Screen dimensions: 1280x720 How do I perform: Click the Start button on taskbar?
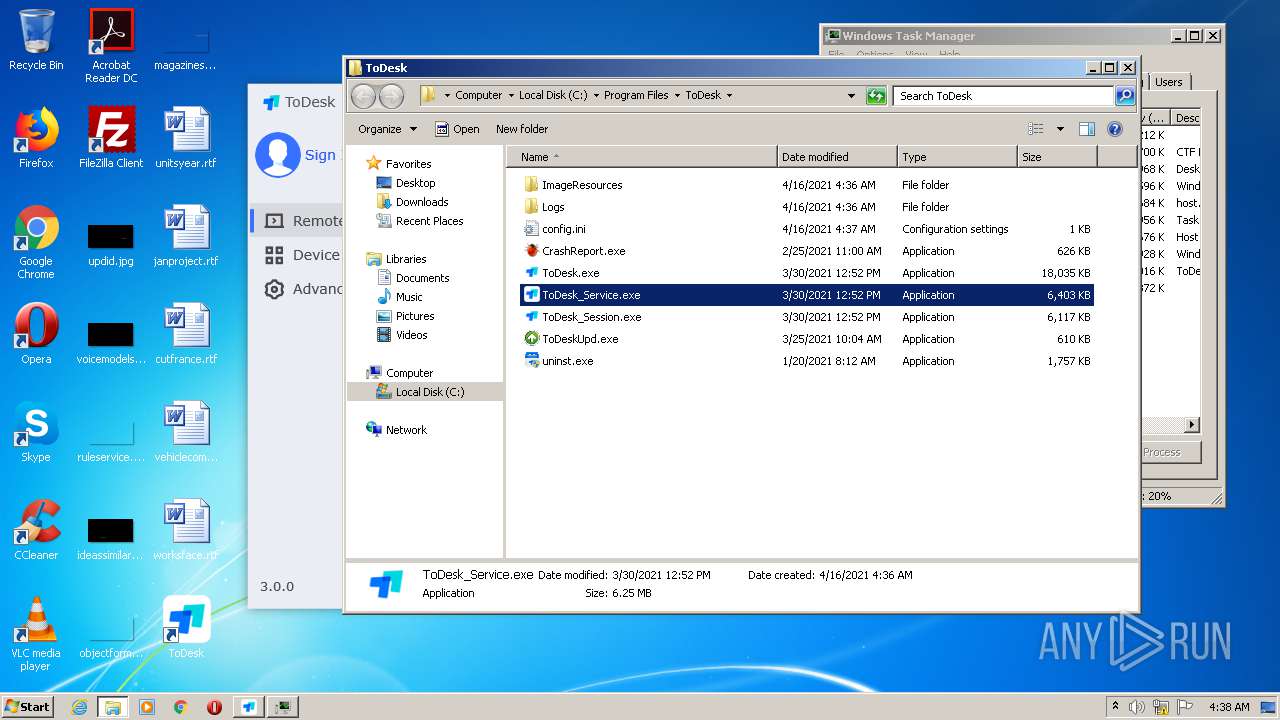(x=27, y=706)
